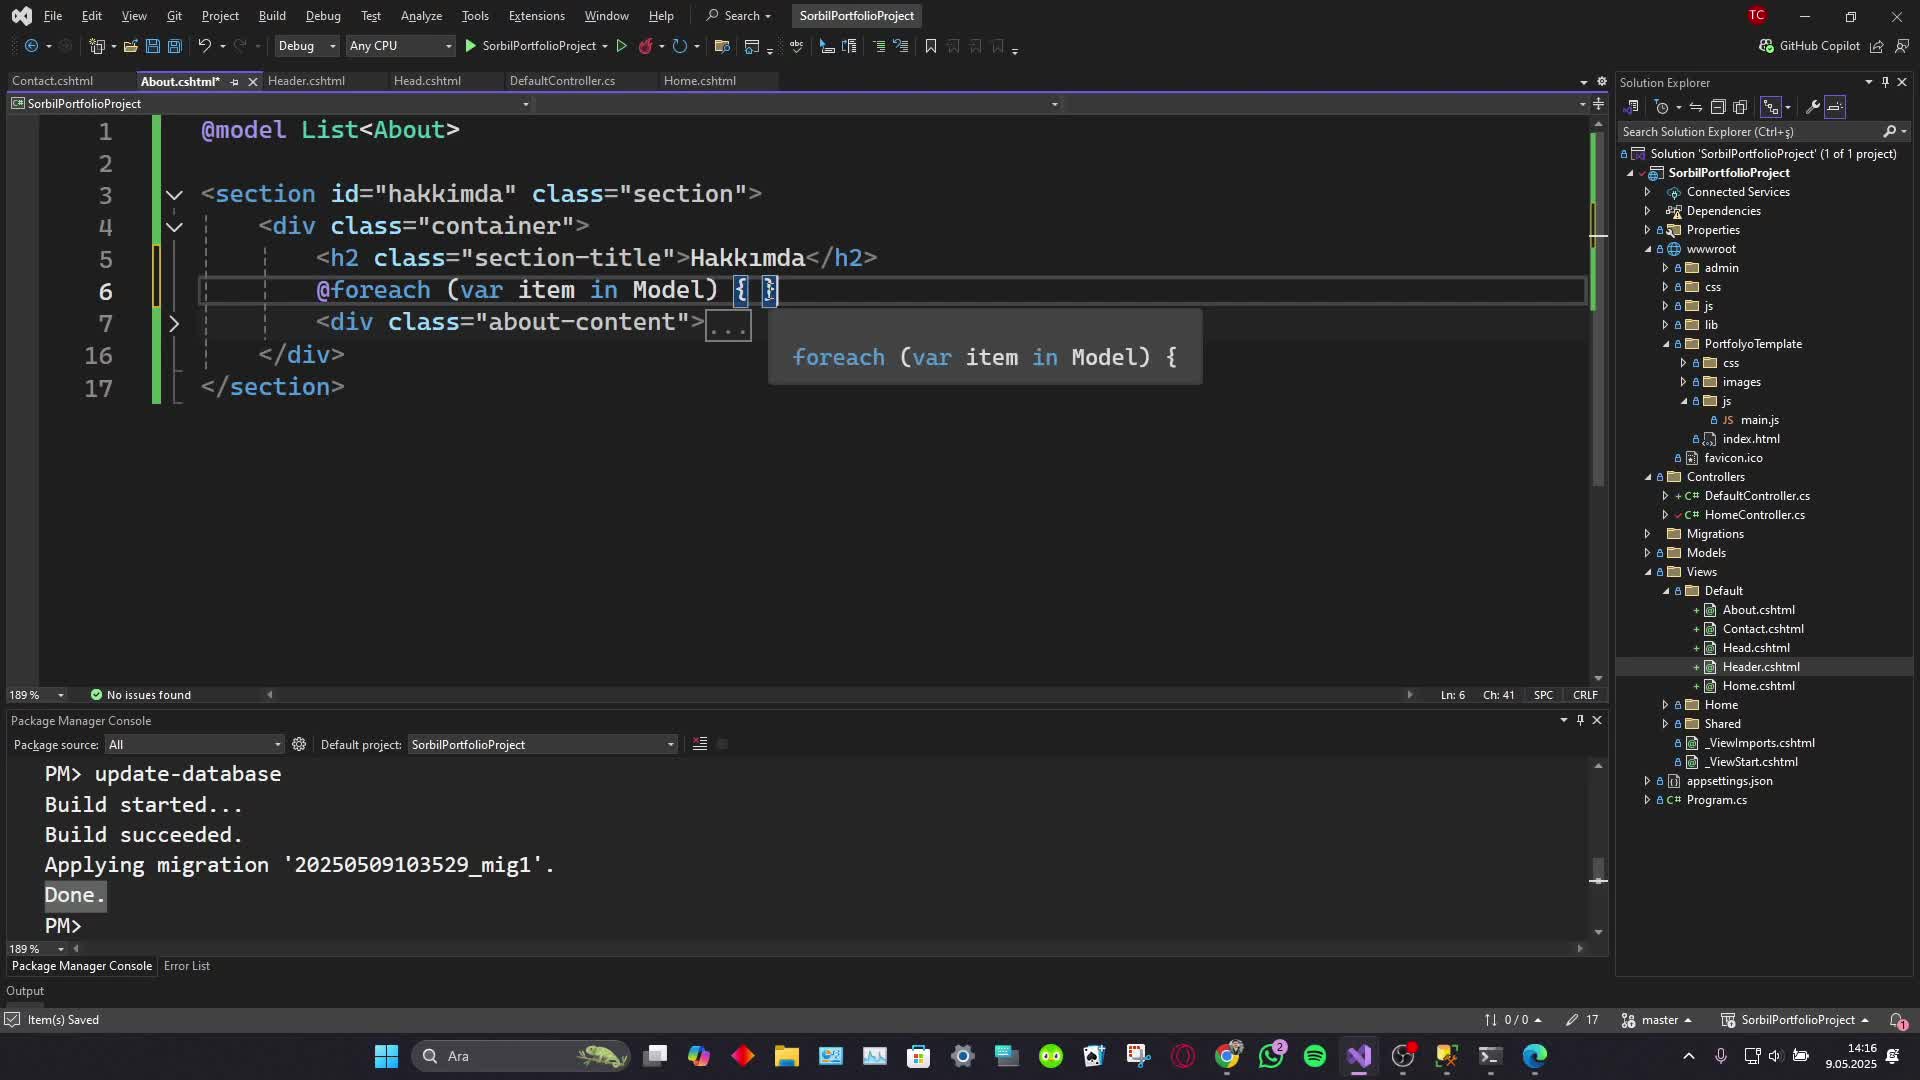Click the bookmark icon in the toolbar

931,46
